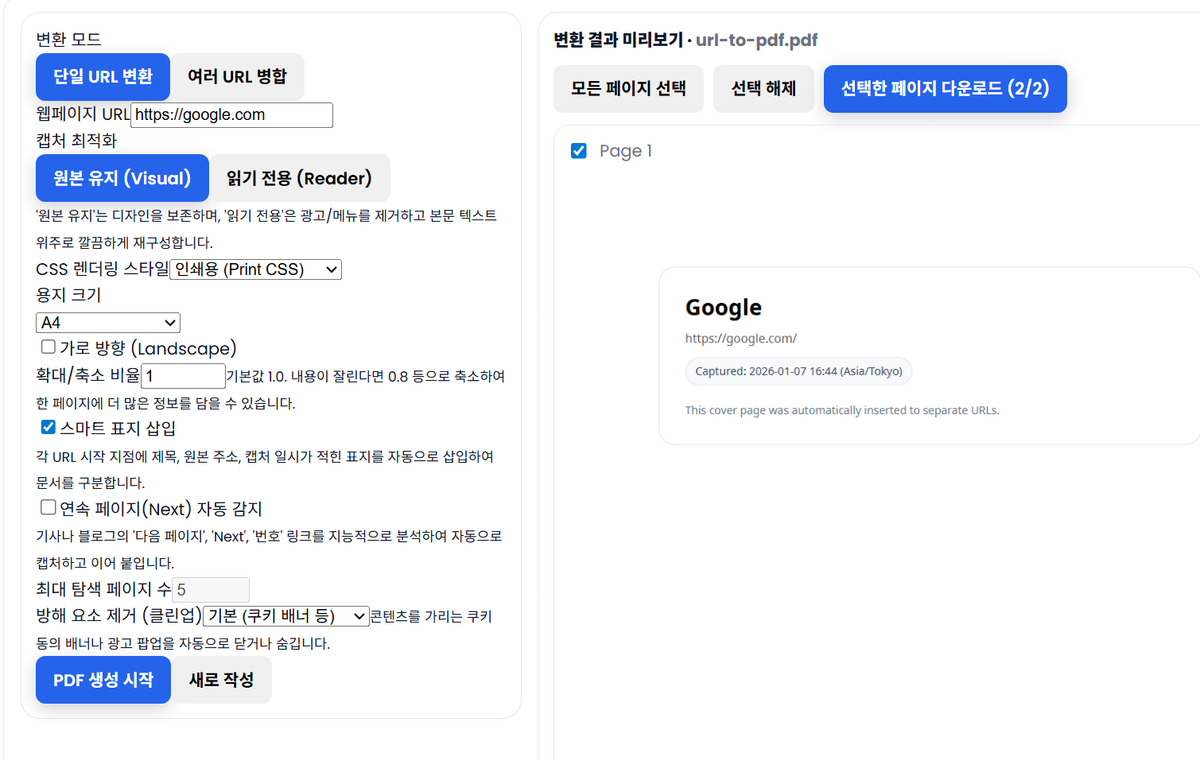This screenshot has width=1200, height=760.
Task: Click the 확대/축소 비율 value field
Action: tap(183, 375)
